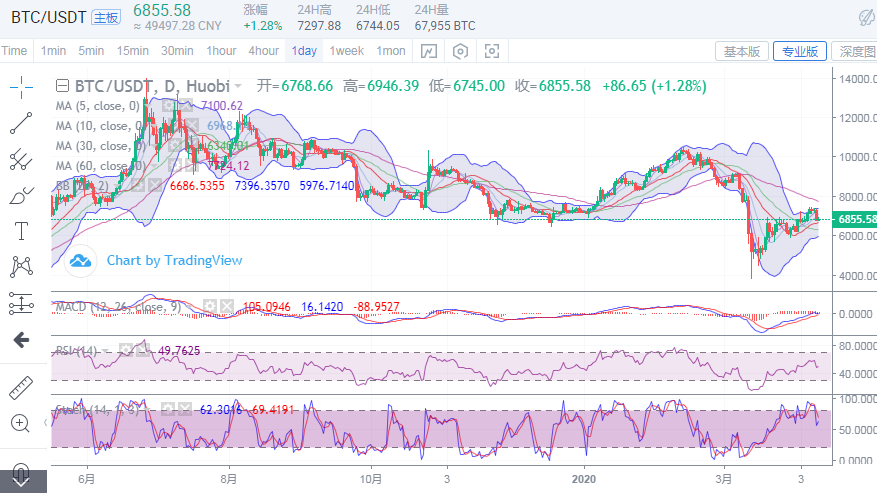This screenshot has height=493, width=877.
Task: Select the 1week interval
Action: pos(347,51)
